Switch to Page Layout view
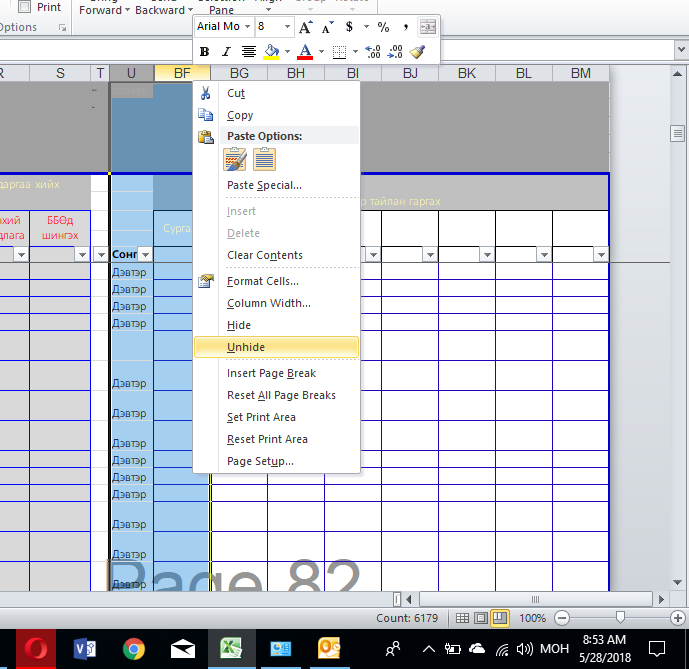 (x=480, y=619)
